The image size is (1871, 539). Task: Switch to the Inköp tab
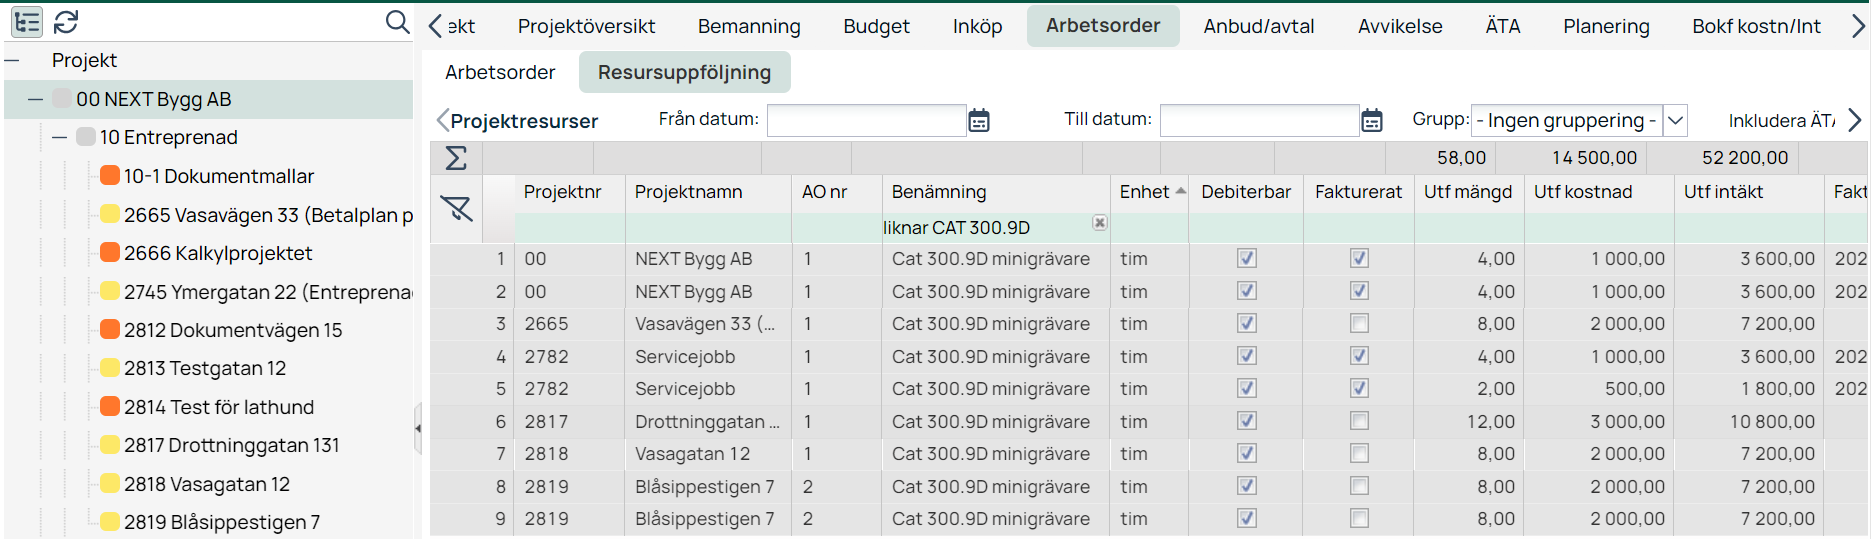click(977, 26)
